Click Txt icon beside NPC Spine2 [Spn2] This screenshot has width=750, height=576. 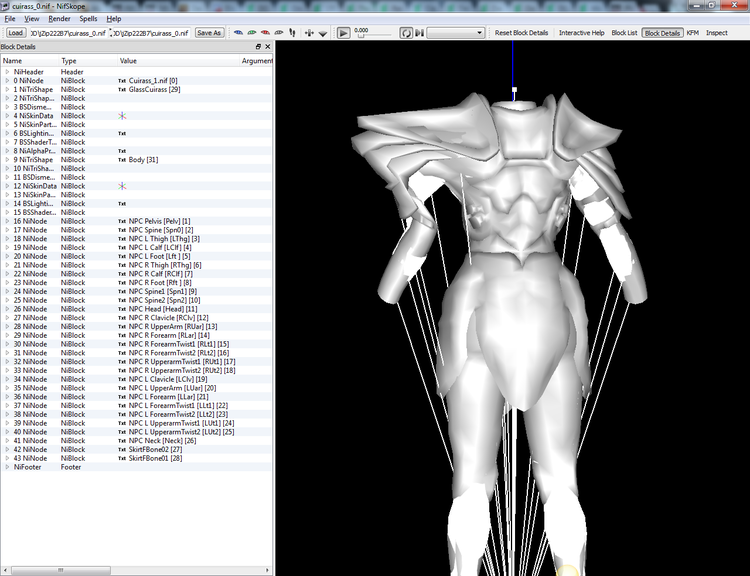tap(122, 300)
